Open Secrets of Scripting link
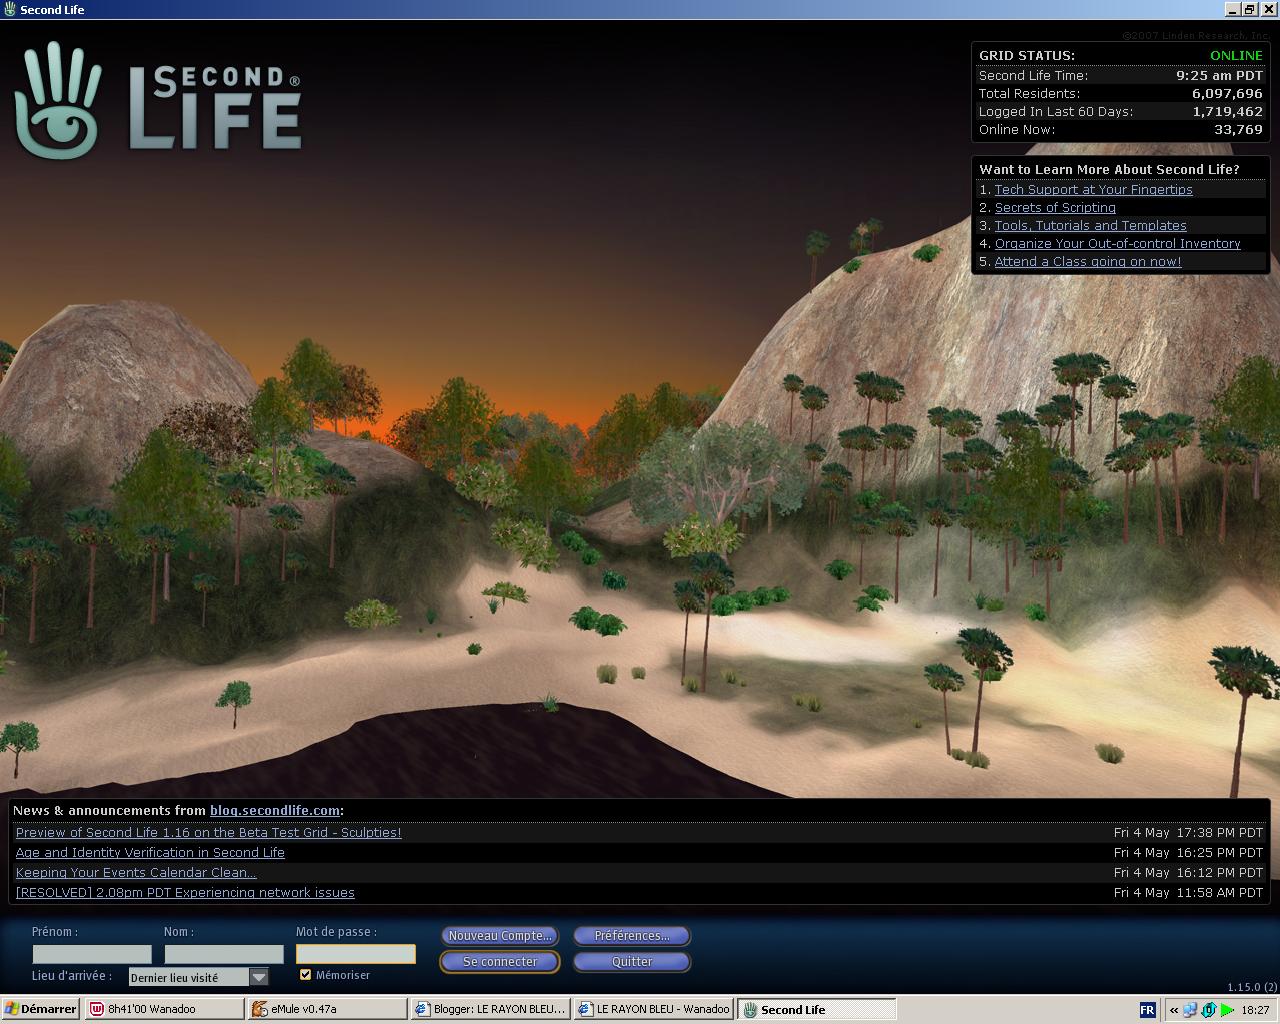This screenshot has width=1280, height=1024. [1055, 208]
